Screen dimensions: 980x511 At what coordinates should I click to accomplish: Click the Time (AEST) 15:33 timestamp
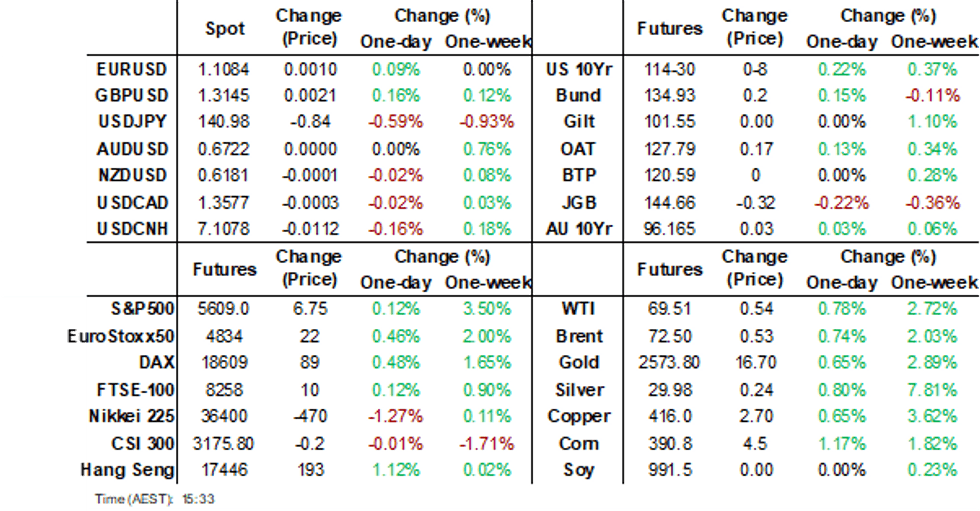pos(154,497)
